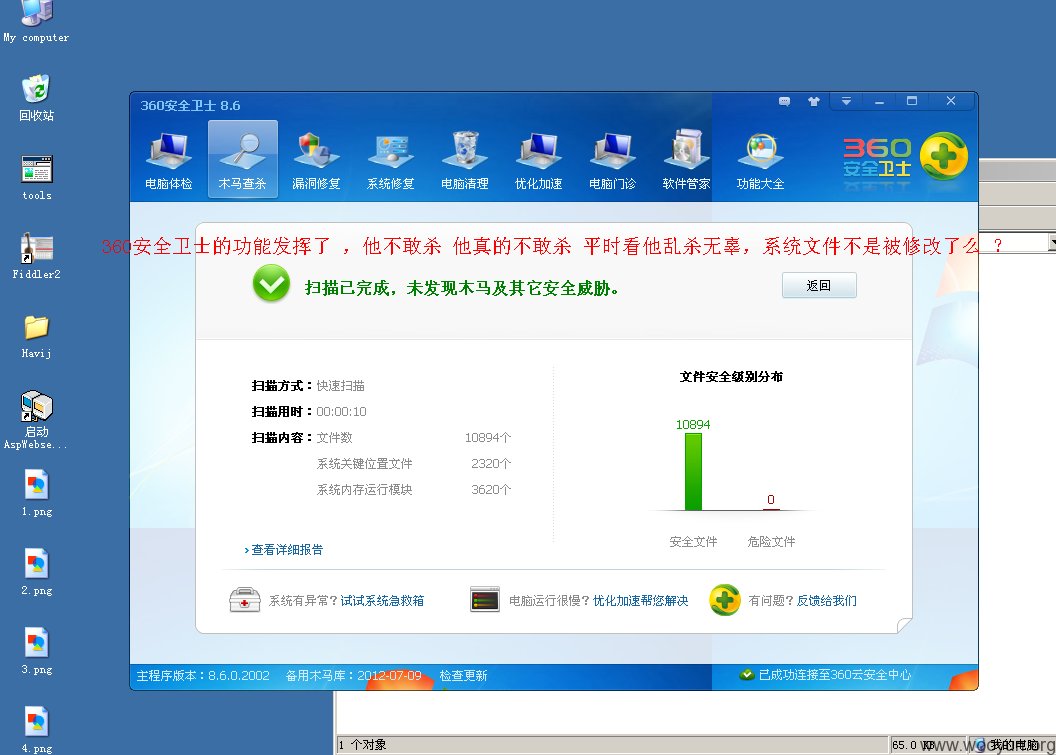This screenshot has width=1056, height=755.
Task: Open 电脑清理 trash bin cleanup
Action: click(465, 160)
